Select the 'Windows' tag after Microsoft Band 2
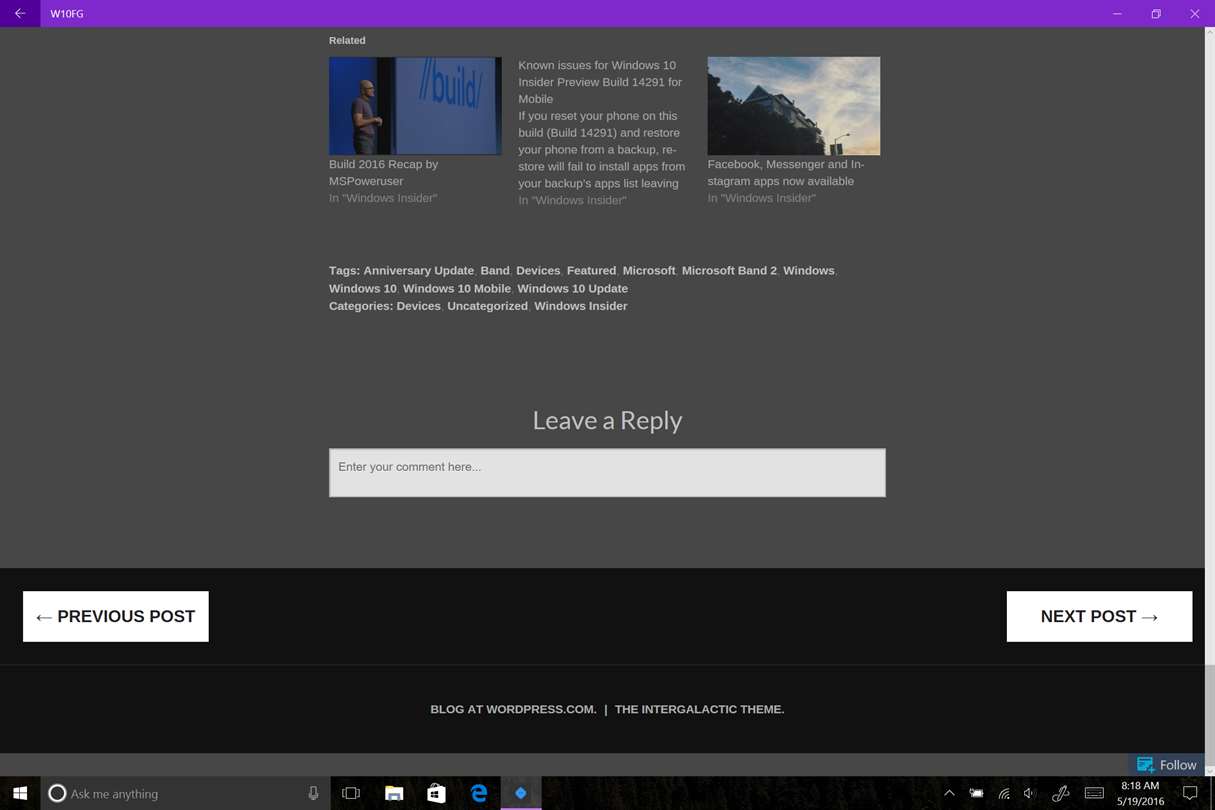Screen dimensions: 1215x810 point(809,271)
